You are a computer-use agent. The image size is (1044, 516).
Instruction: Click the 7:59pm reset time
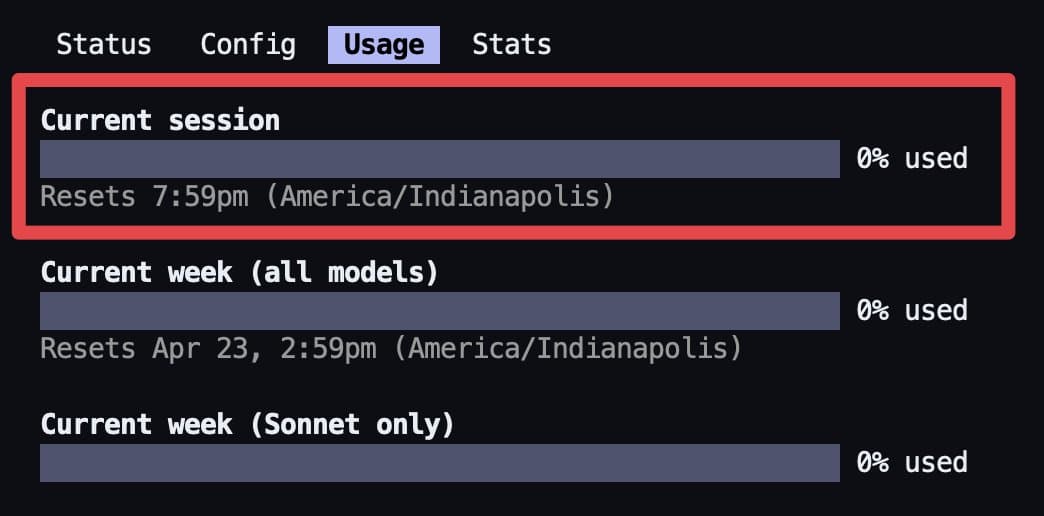[x=200, y=196]
